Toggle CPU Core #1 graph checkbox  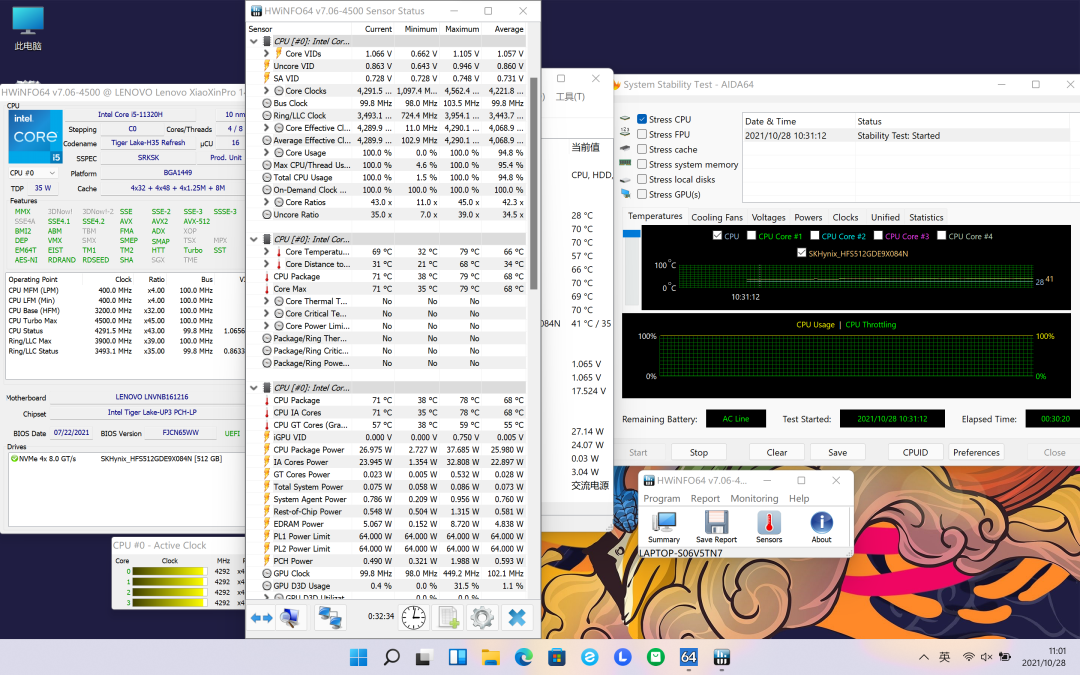(x=751, y=236)
